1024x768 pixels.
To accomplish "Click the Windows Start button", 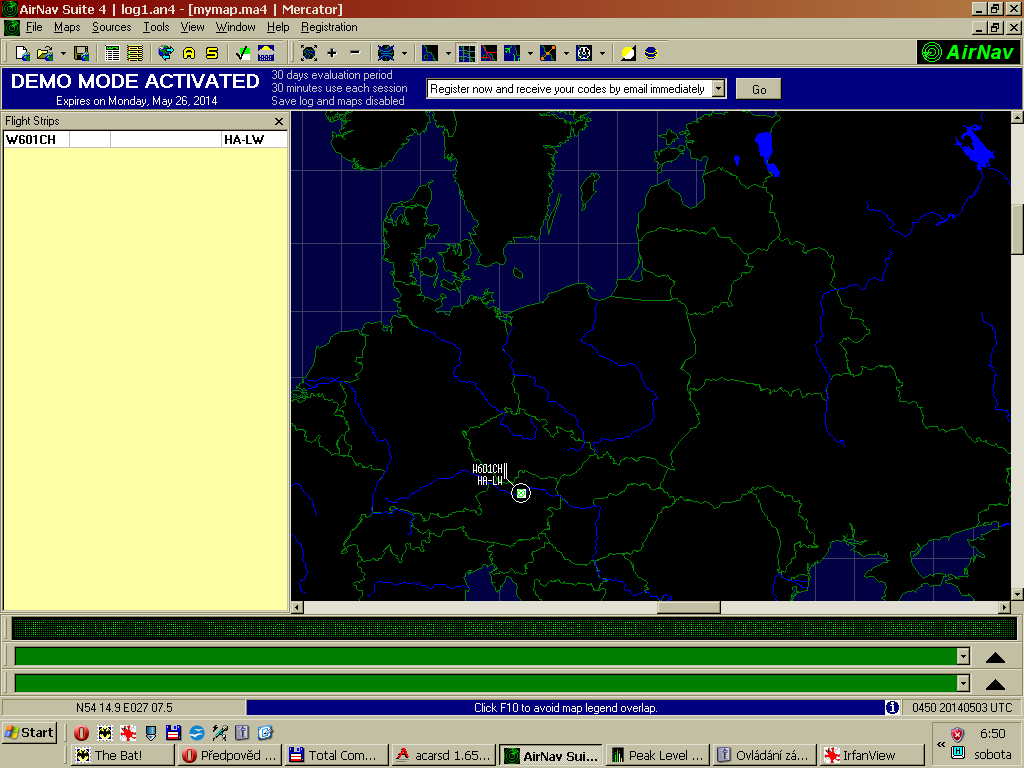I will [29, 733].
